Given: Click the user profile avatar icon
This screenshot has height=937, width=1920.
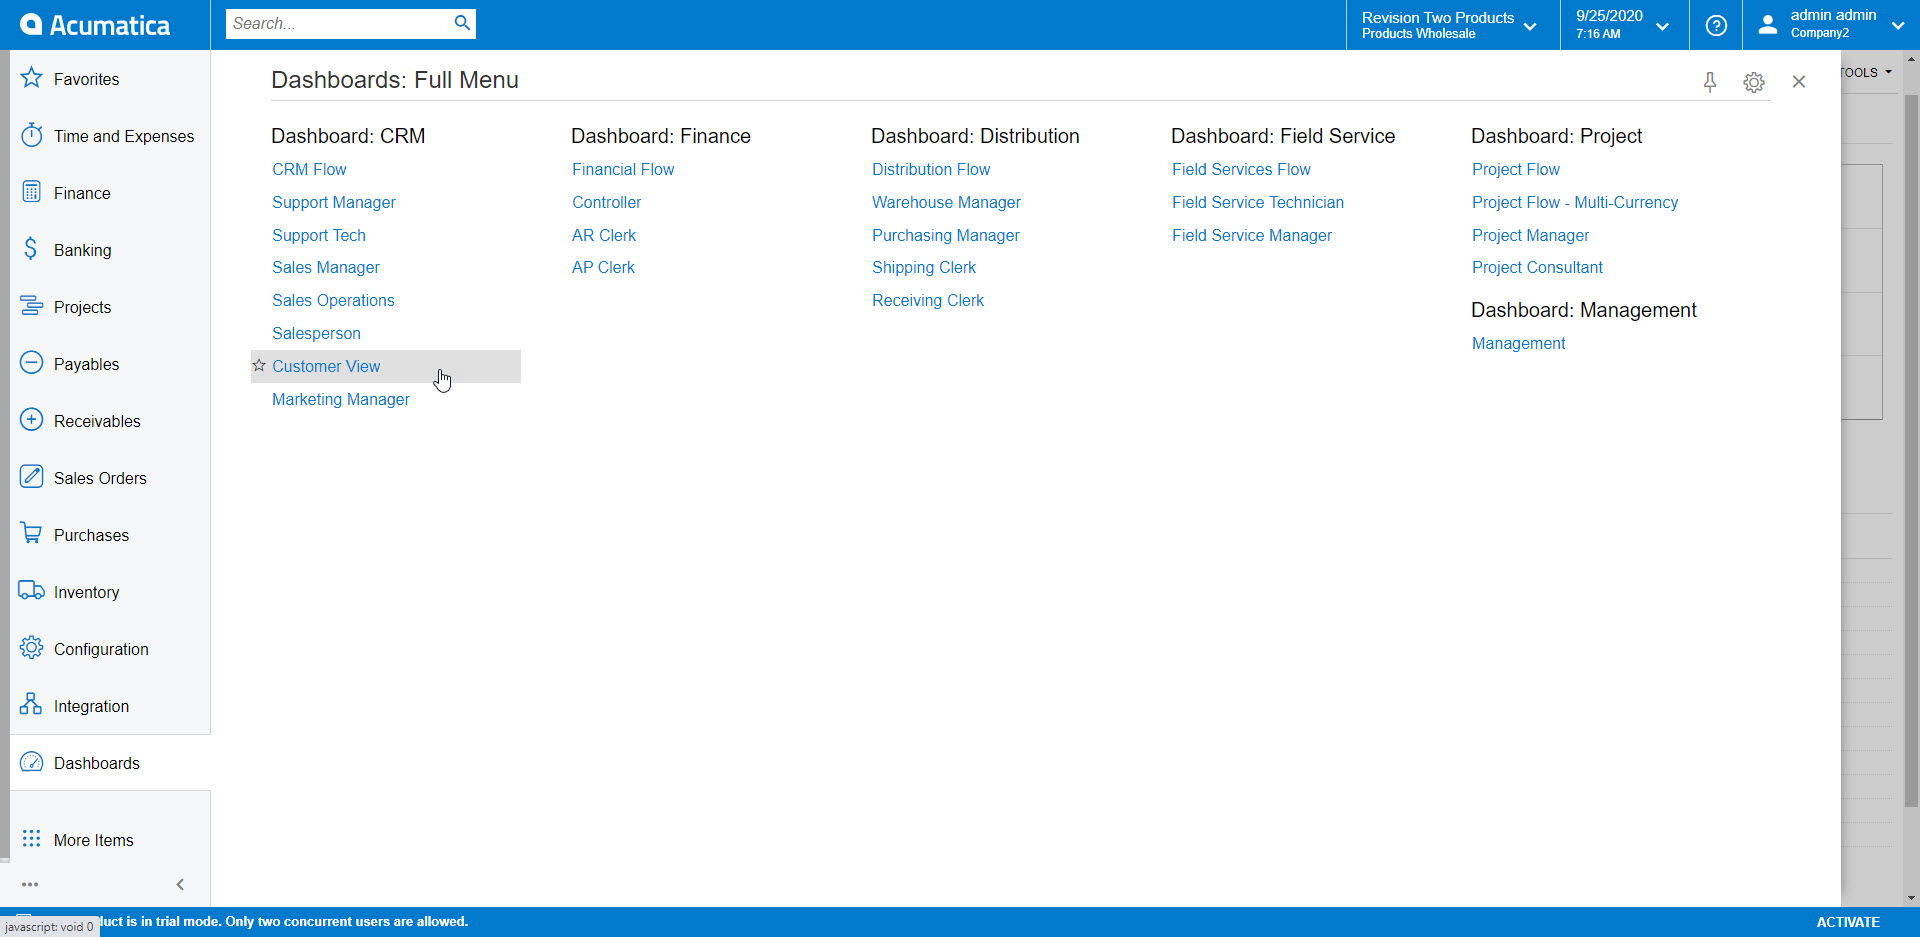Looking at the screenshot, I should click(x=1768, y=25).
